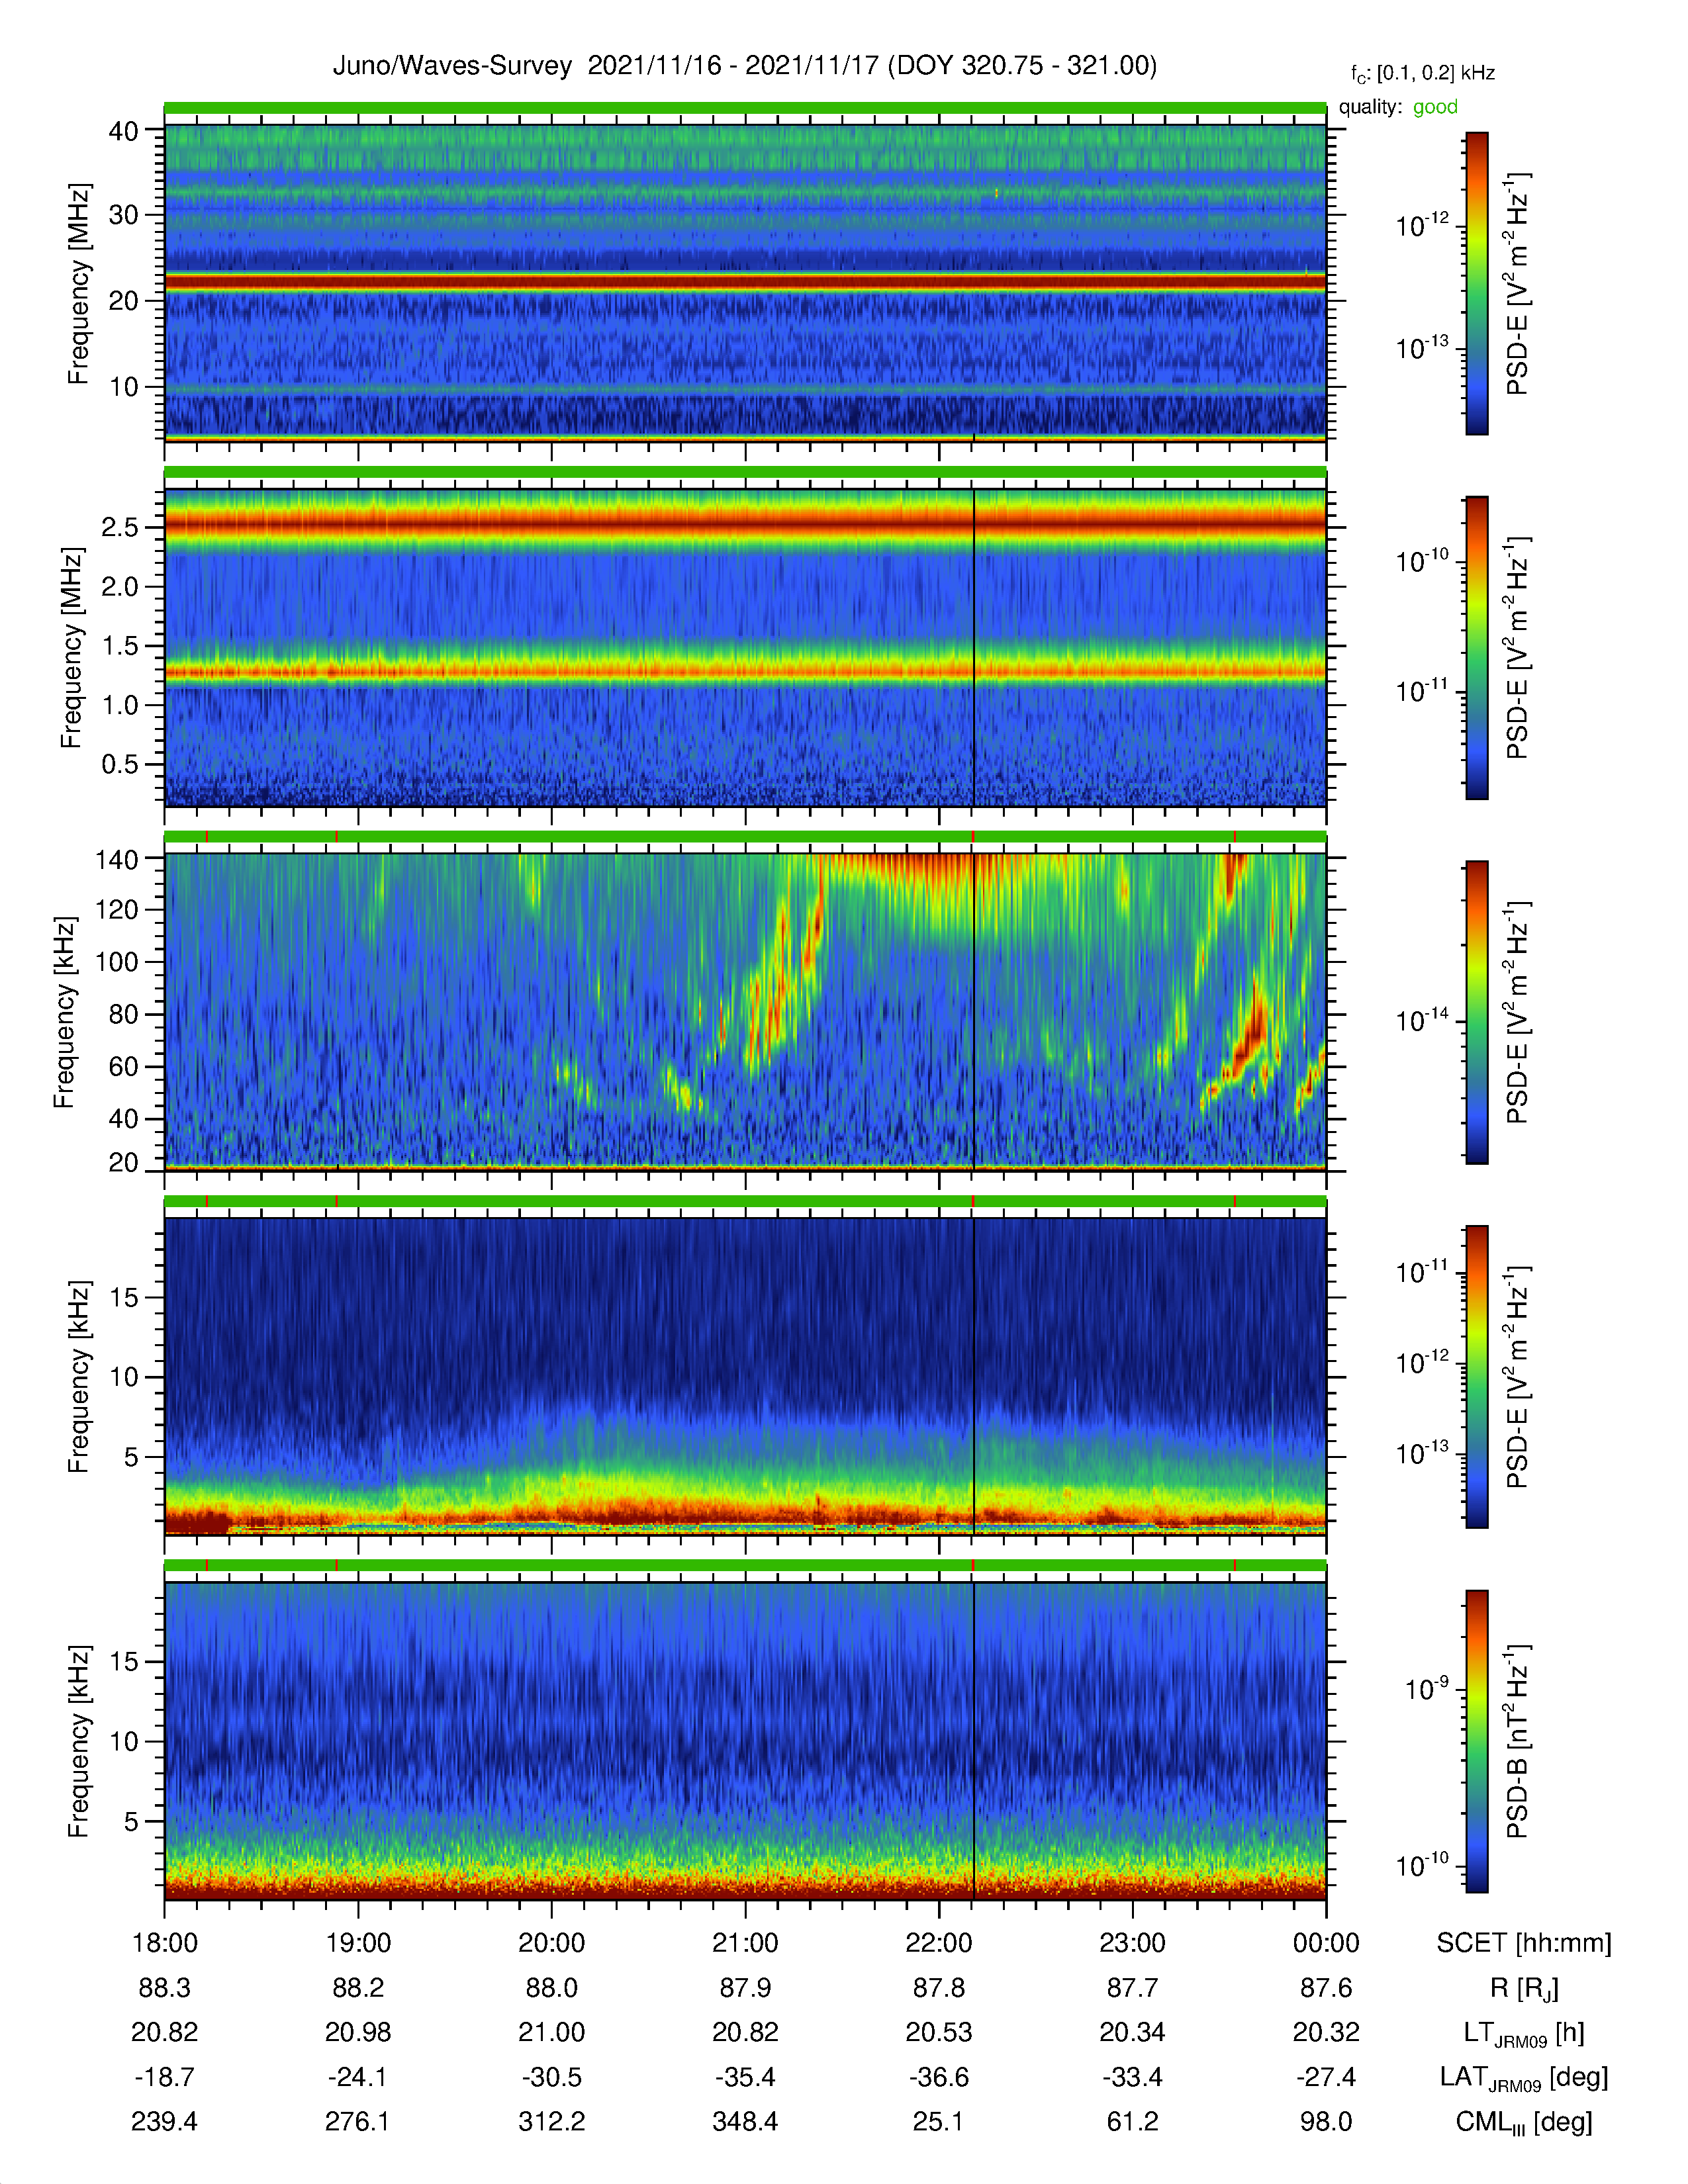The height and width of the screenshot is (2184, 1688).
Task: Select the top panel color bar
Action: click(1476, 283)
